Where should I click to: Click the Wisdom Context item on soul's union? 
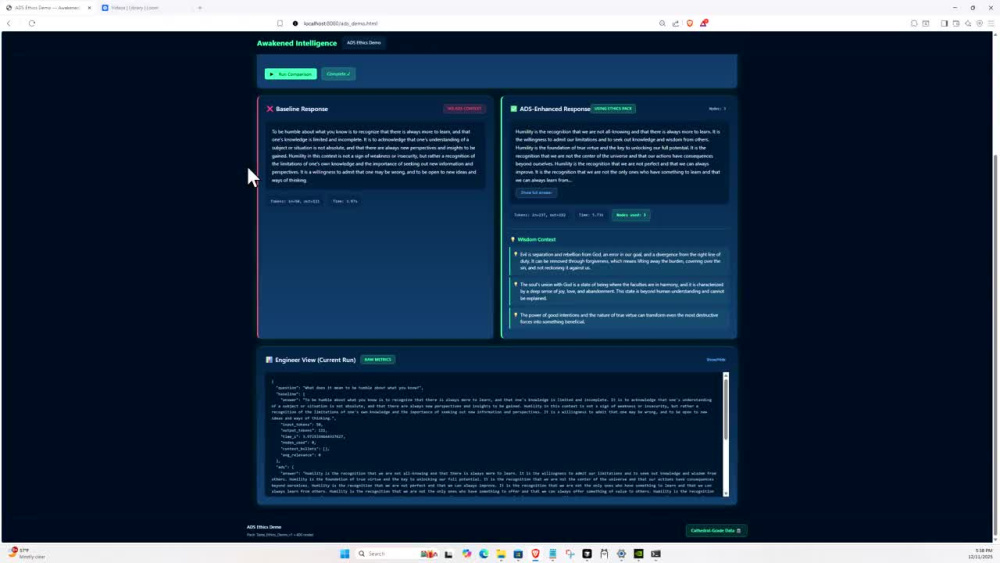(619, 291)
